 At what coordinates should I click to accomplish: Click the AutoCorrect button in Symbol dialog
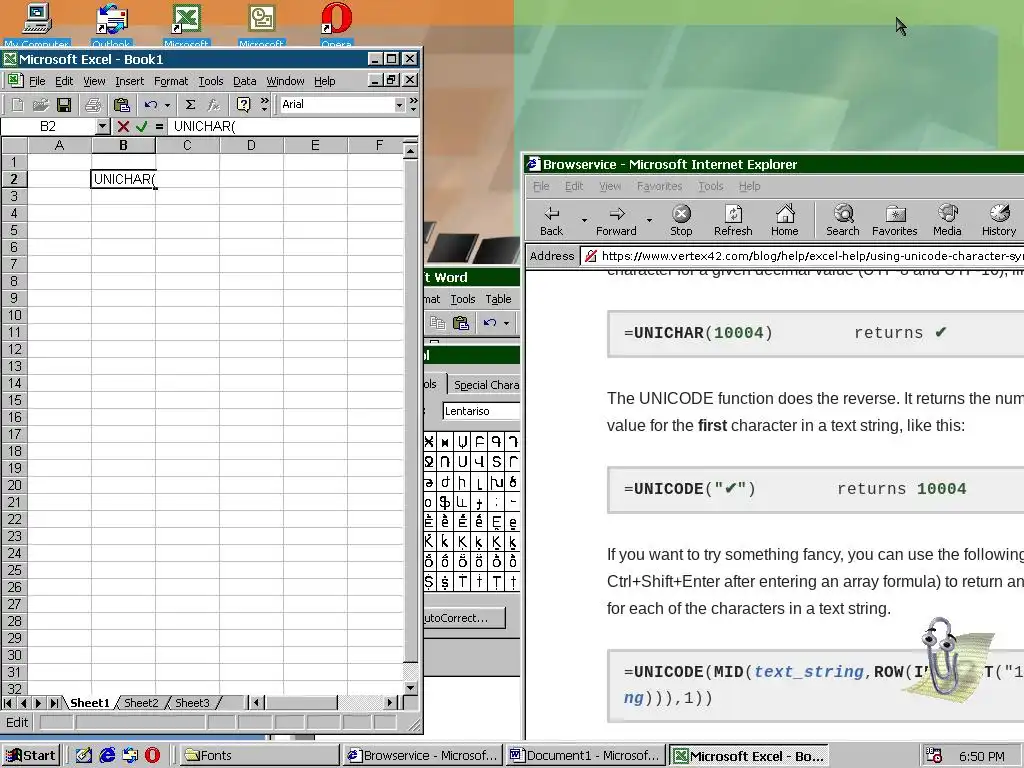pos(464,618)
